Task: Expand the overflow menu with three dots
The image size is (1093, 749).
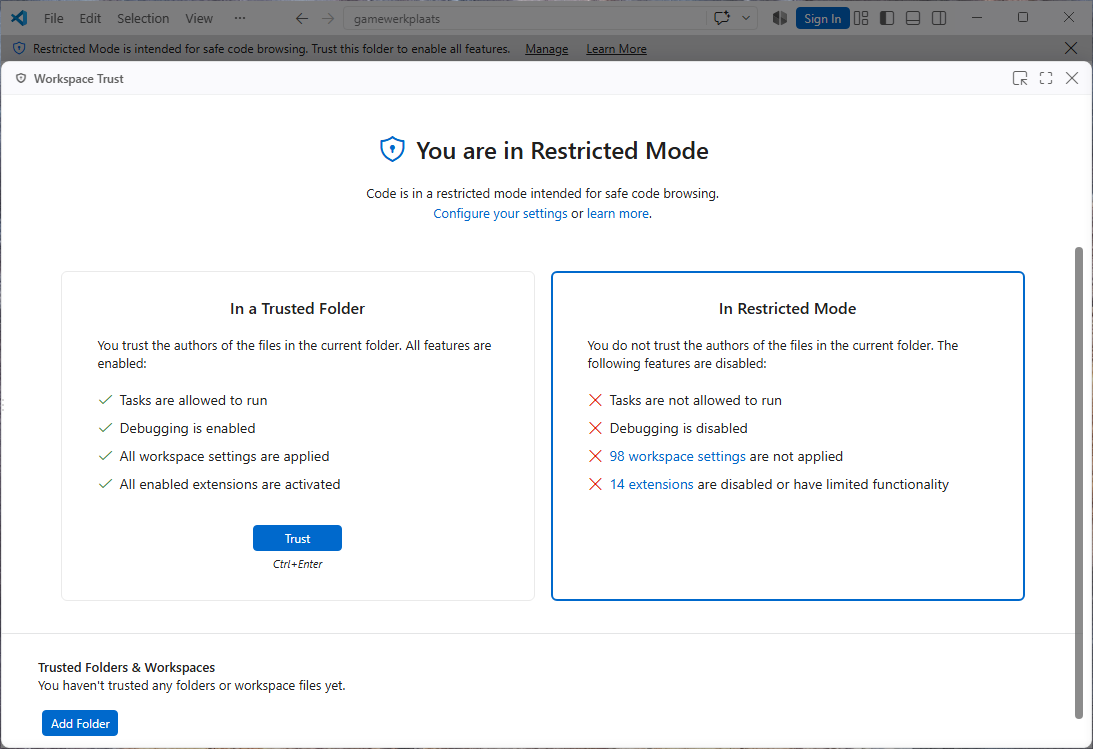Action: click(240, 18)
